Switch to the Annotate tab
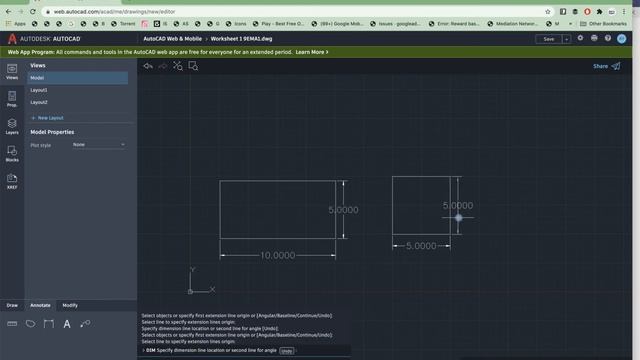Image resolution: width=640 pixels, height=360 pixels. click(40, 305)
